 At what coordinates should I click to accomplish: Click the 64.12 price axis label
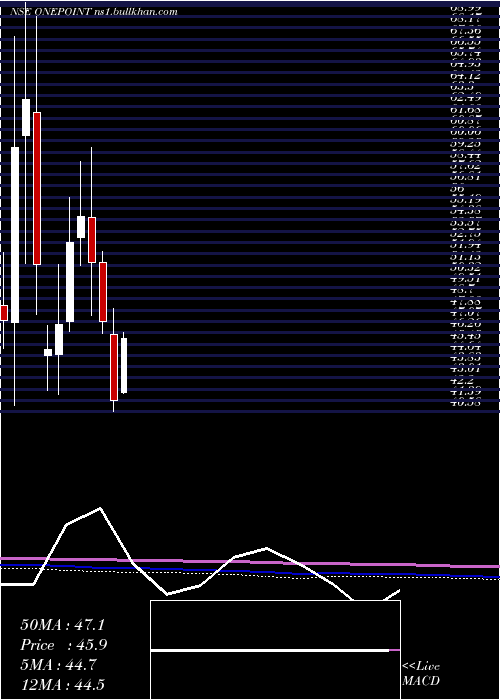coord(466,76)
